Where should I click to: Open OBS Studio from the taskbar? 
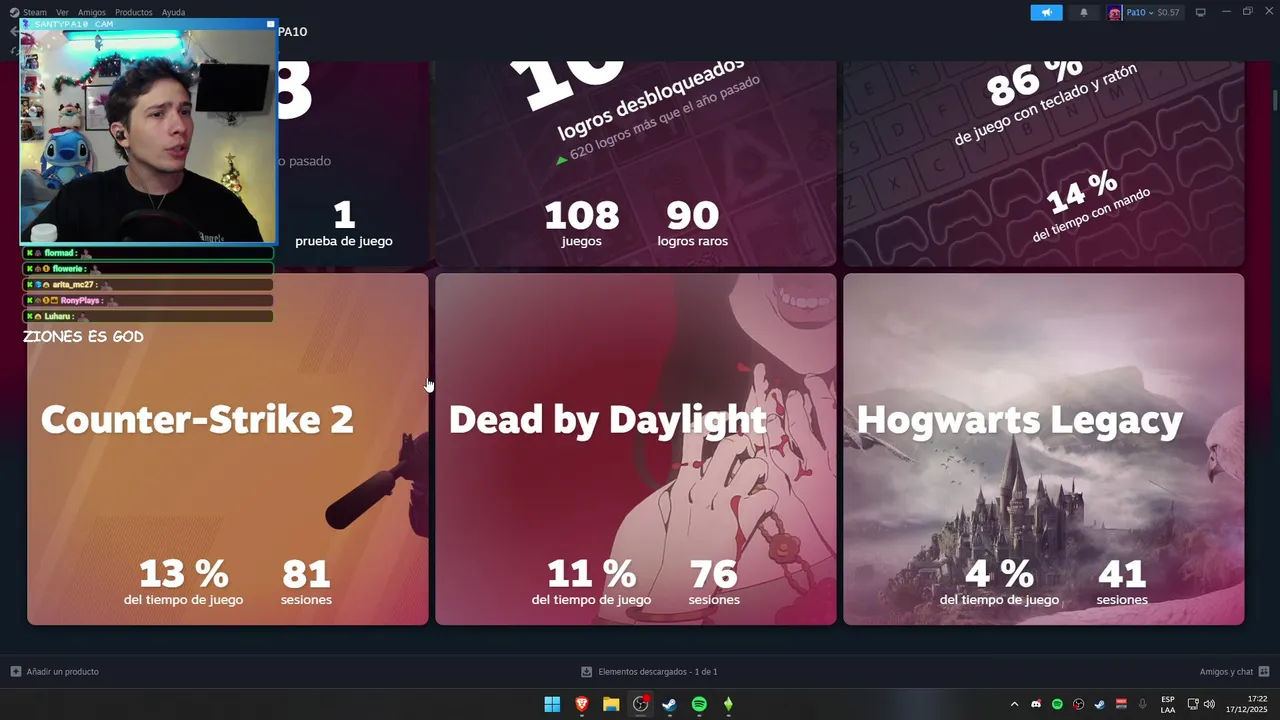pos(641,704)
